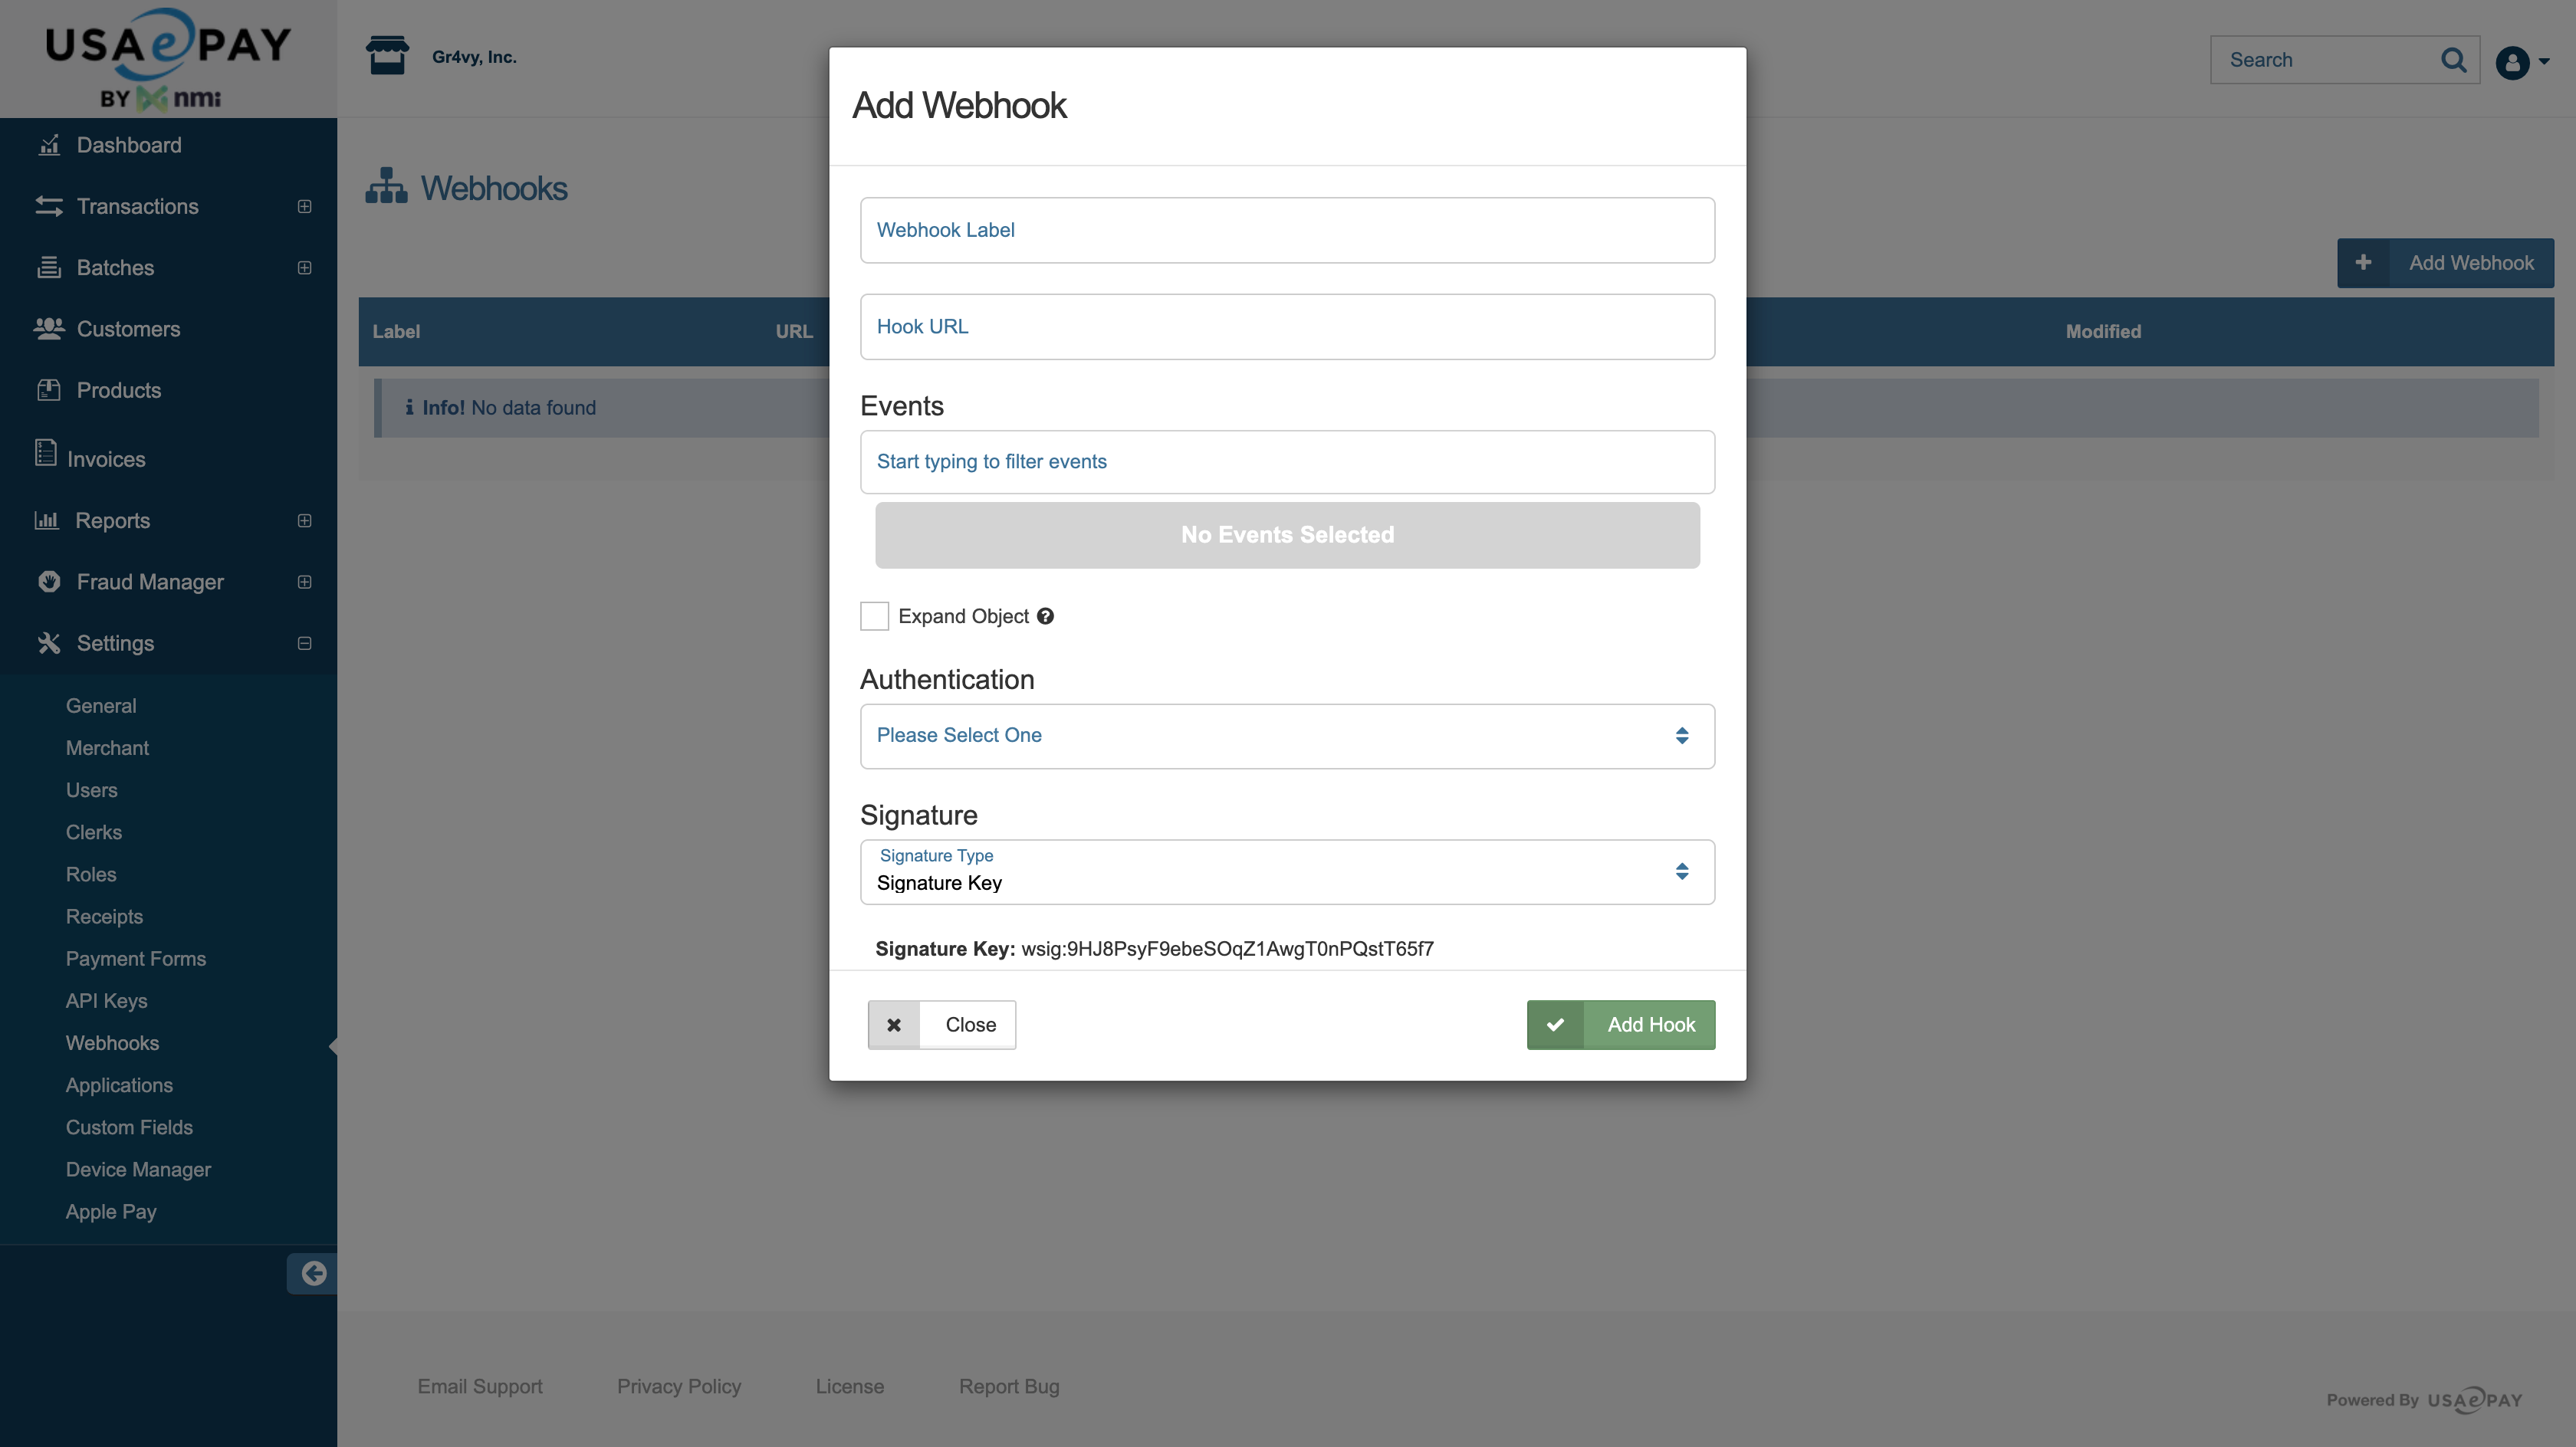Collapse the sidebar using the arrow button
The image size is (2576, 1447).
[x=313, y=1273]
